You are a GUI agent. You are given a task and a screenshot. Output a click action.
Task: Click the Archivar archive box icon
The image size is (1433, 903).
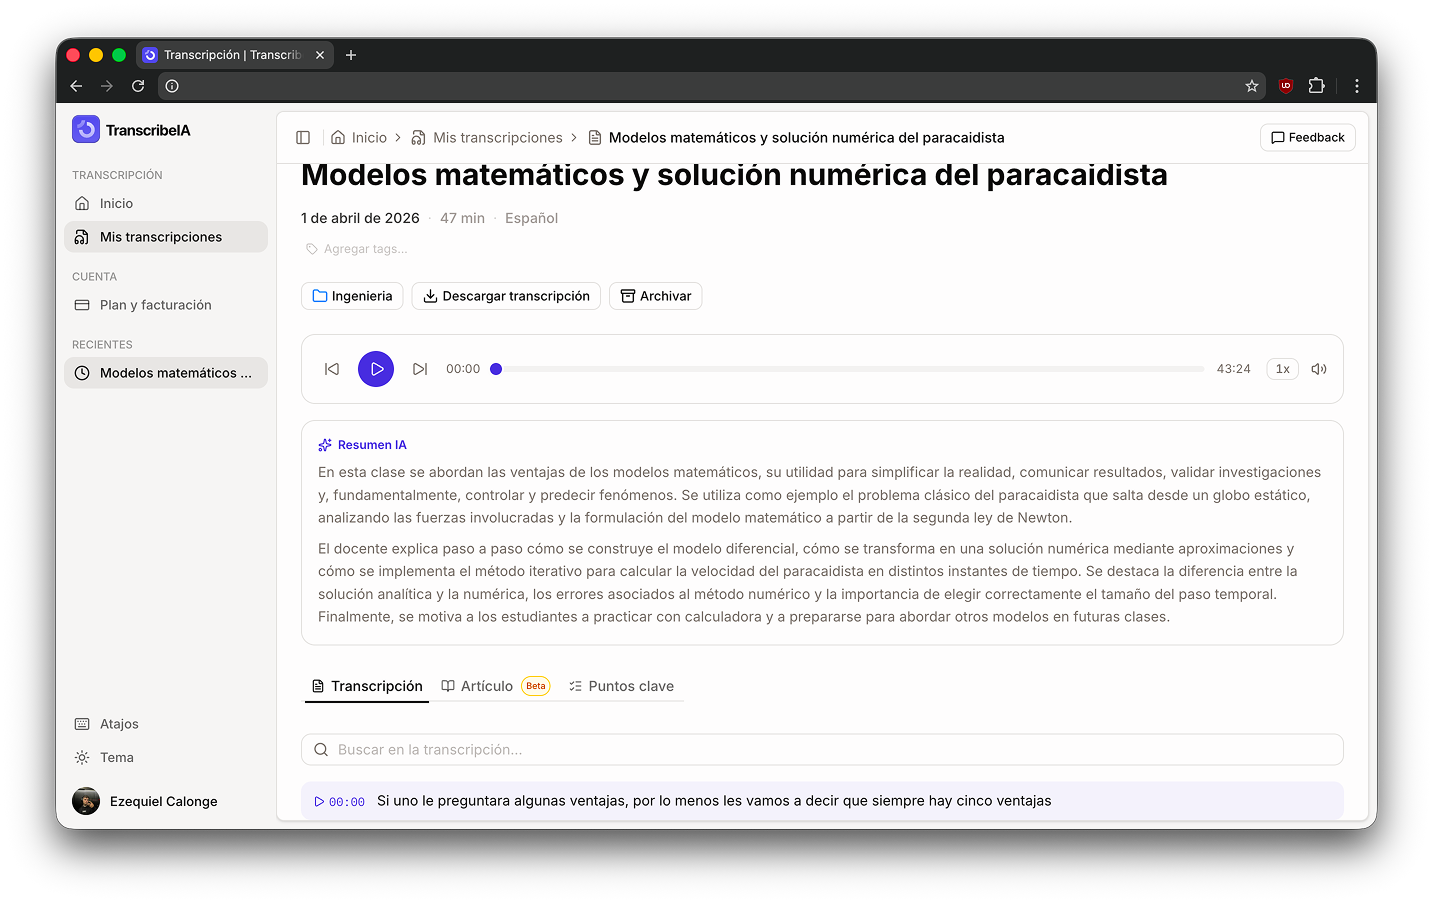coord(627,295)
